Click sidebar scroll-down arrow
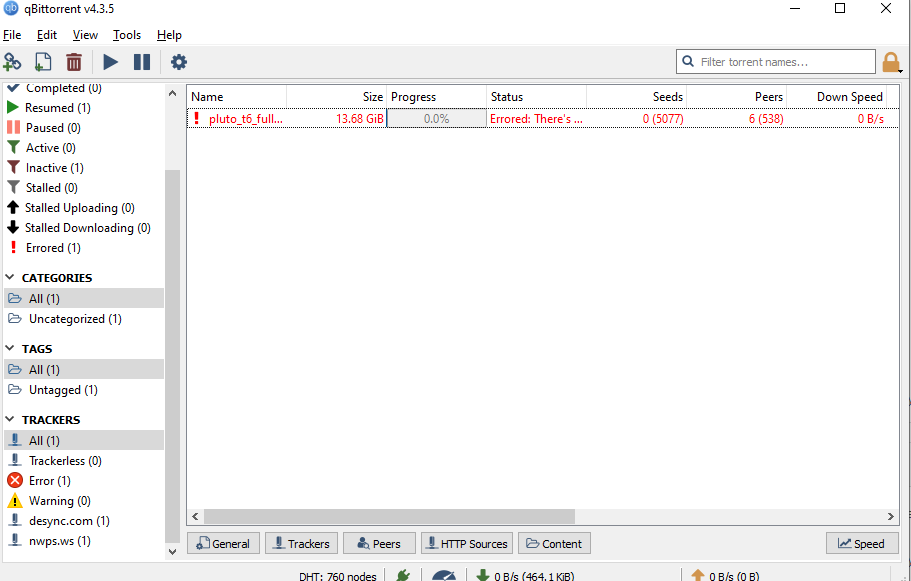 coord(173,552)
